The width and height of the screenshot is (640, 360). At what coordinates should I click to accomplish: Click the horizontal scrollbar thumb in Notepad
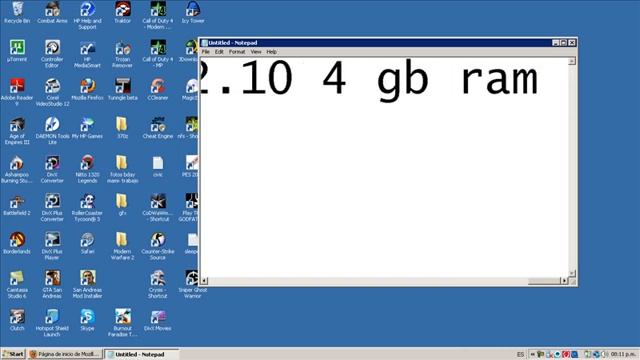coord(544,281)
